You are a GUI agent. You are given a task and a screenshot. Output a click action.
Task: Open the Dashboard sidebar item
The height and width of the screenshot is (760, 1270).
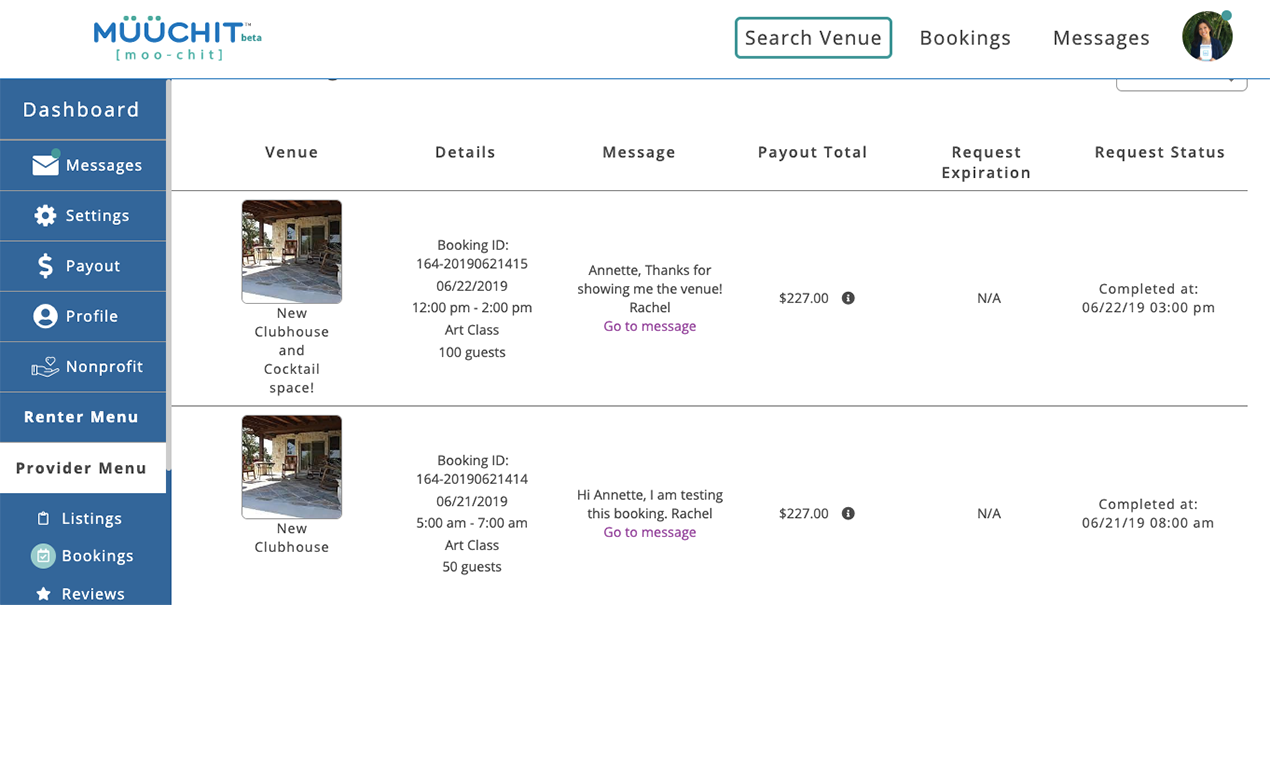pos(83,109)
